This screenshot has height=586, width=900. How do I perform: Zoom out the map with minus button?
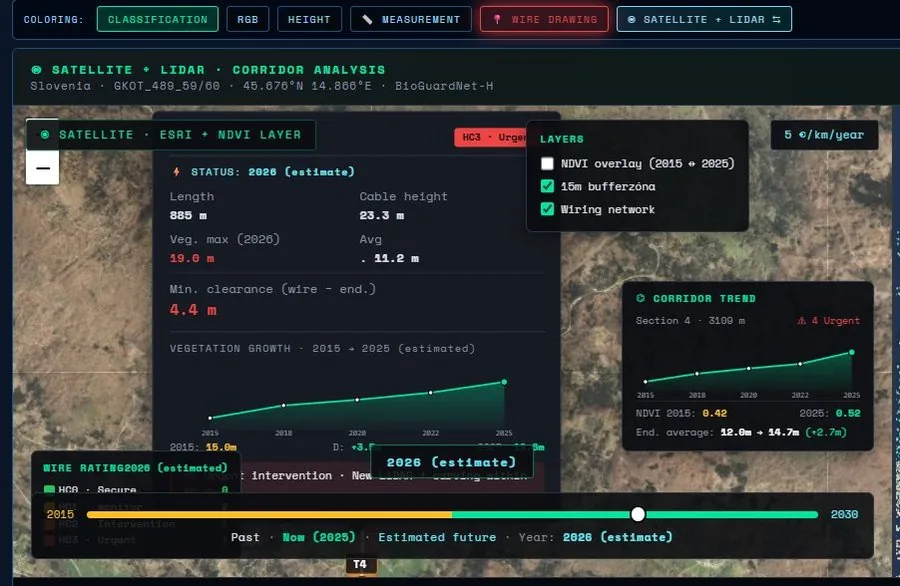click(x=42, y=168)
